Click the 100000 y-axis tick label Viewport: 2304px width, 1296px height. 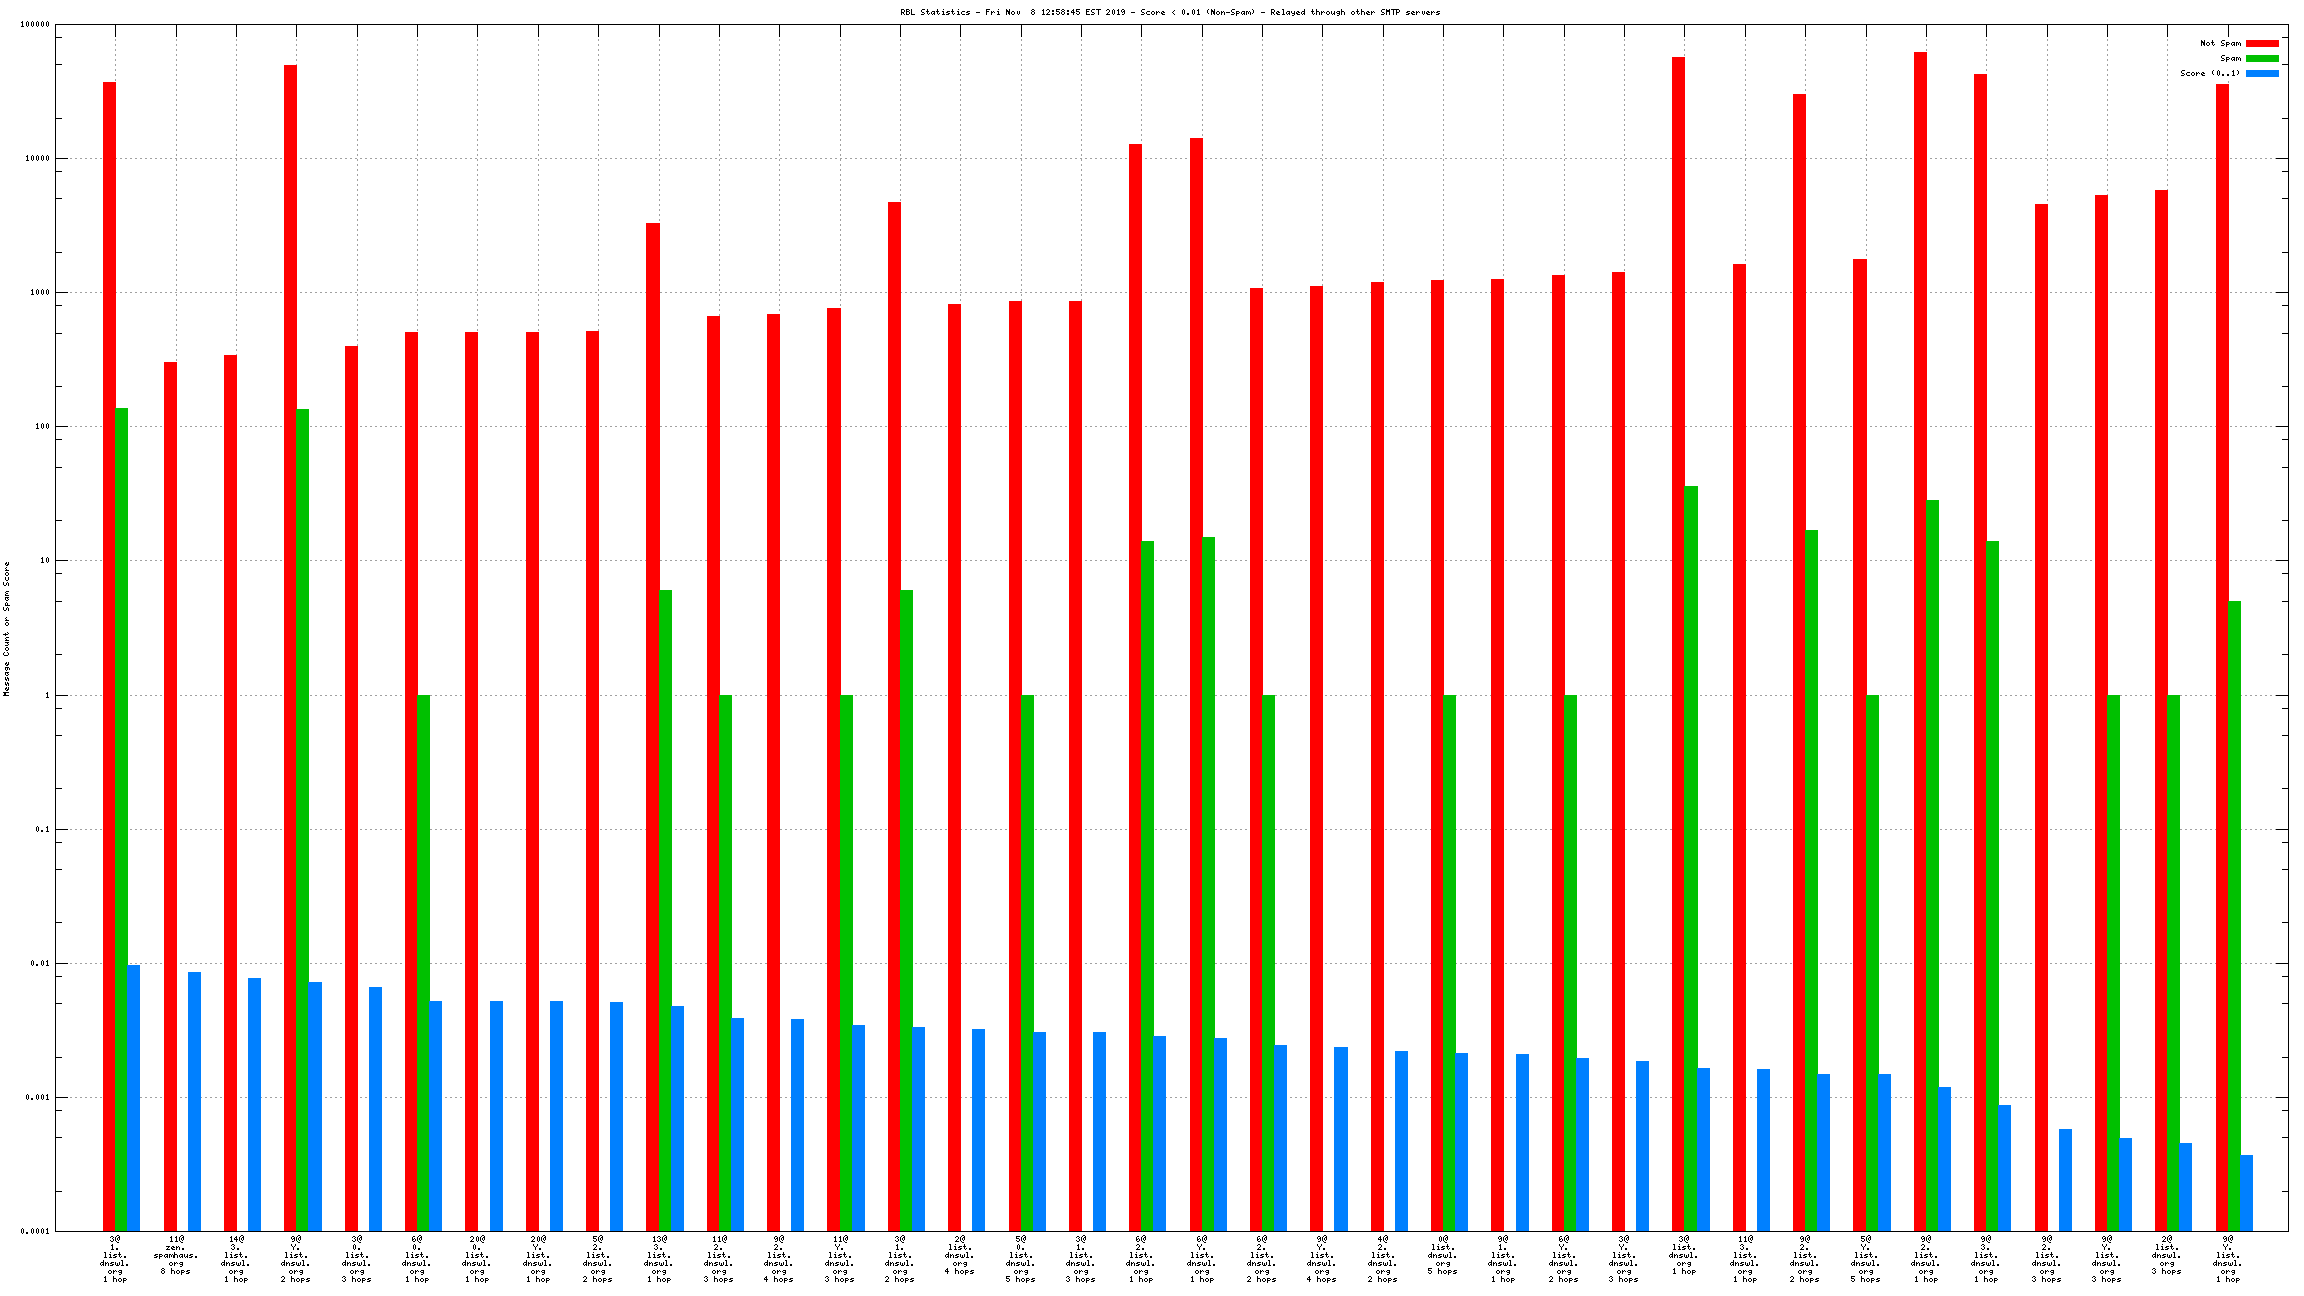[34, 25]
